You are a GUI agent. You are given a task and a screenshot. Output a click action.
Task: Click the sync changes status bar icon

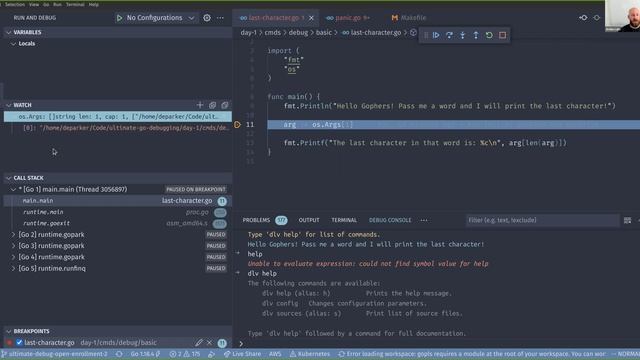[x=119, y=354]
